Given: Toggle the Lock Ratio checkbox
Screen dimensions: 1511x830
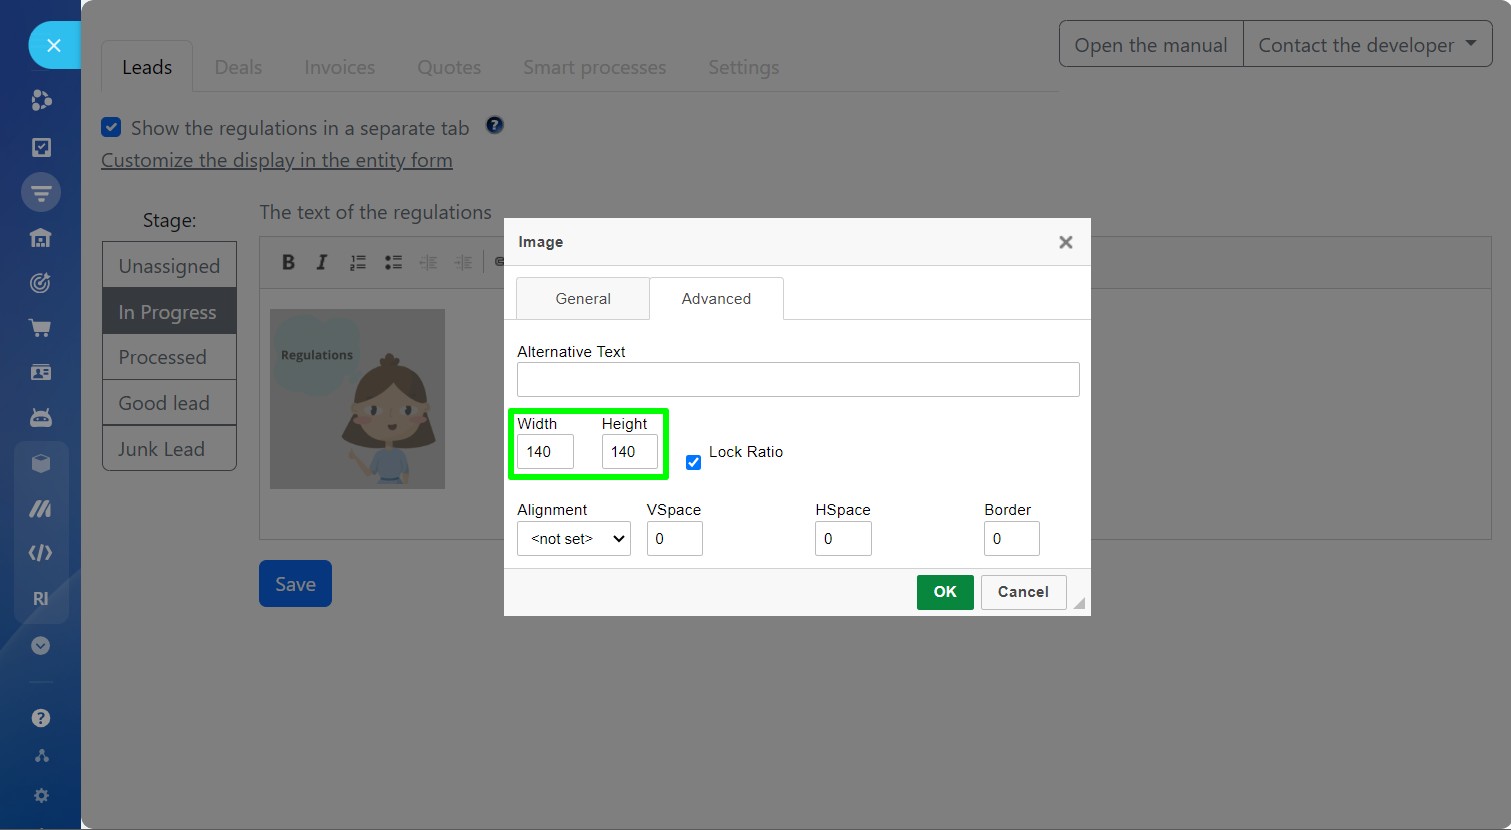Looking at the screenshot, I should pyautogui.click(x=693, y=462).
